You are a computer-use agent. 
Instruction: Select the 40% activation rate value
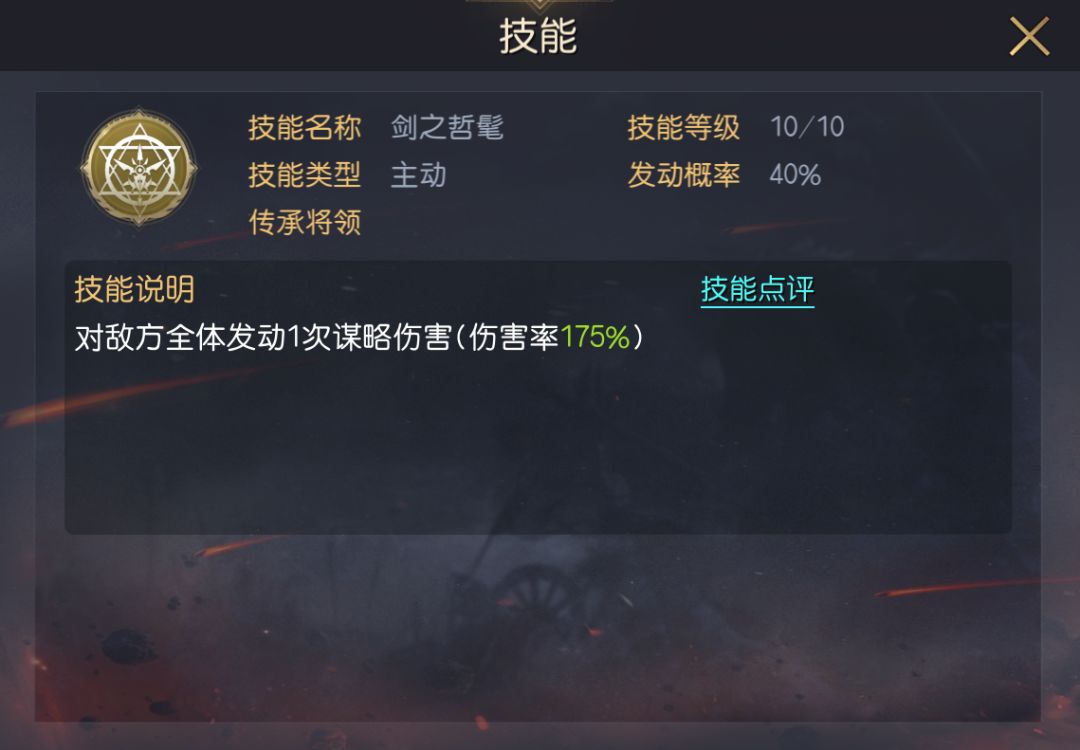point(795,175)
